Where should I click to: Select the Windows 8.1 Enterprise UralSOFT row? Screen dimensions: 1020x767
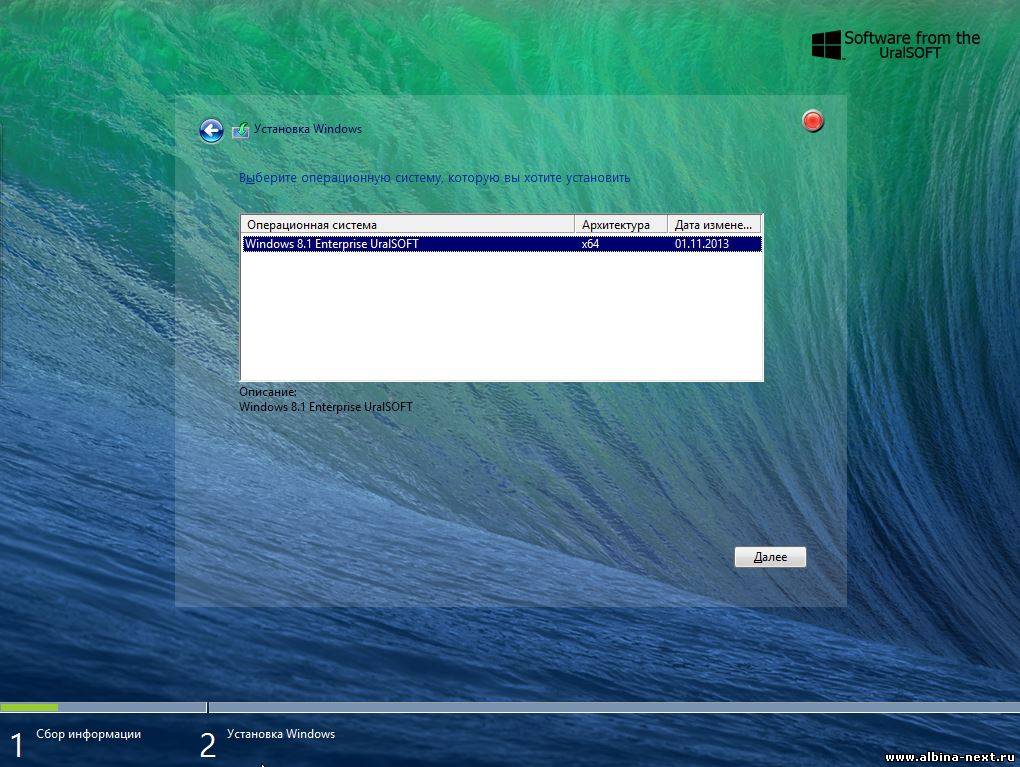502,244
